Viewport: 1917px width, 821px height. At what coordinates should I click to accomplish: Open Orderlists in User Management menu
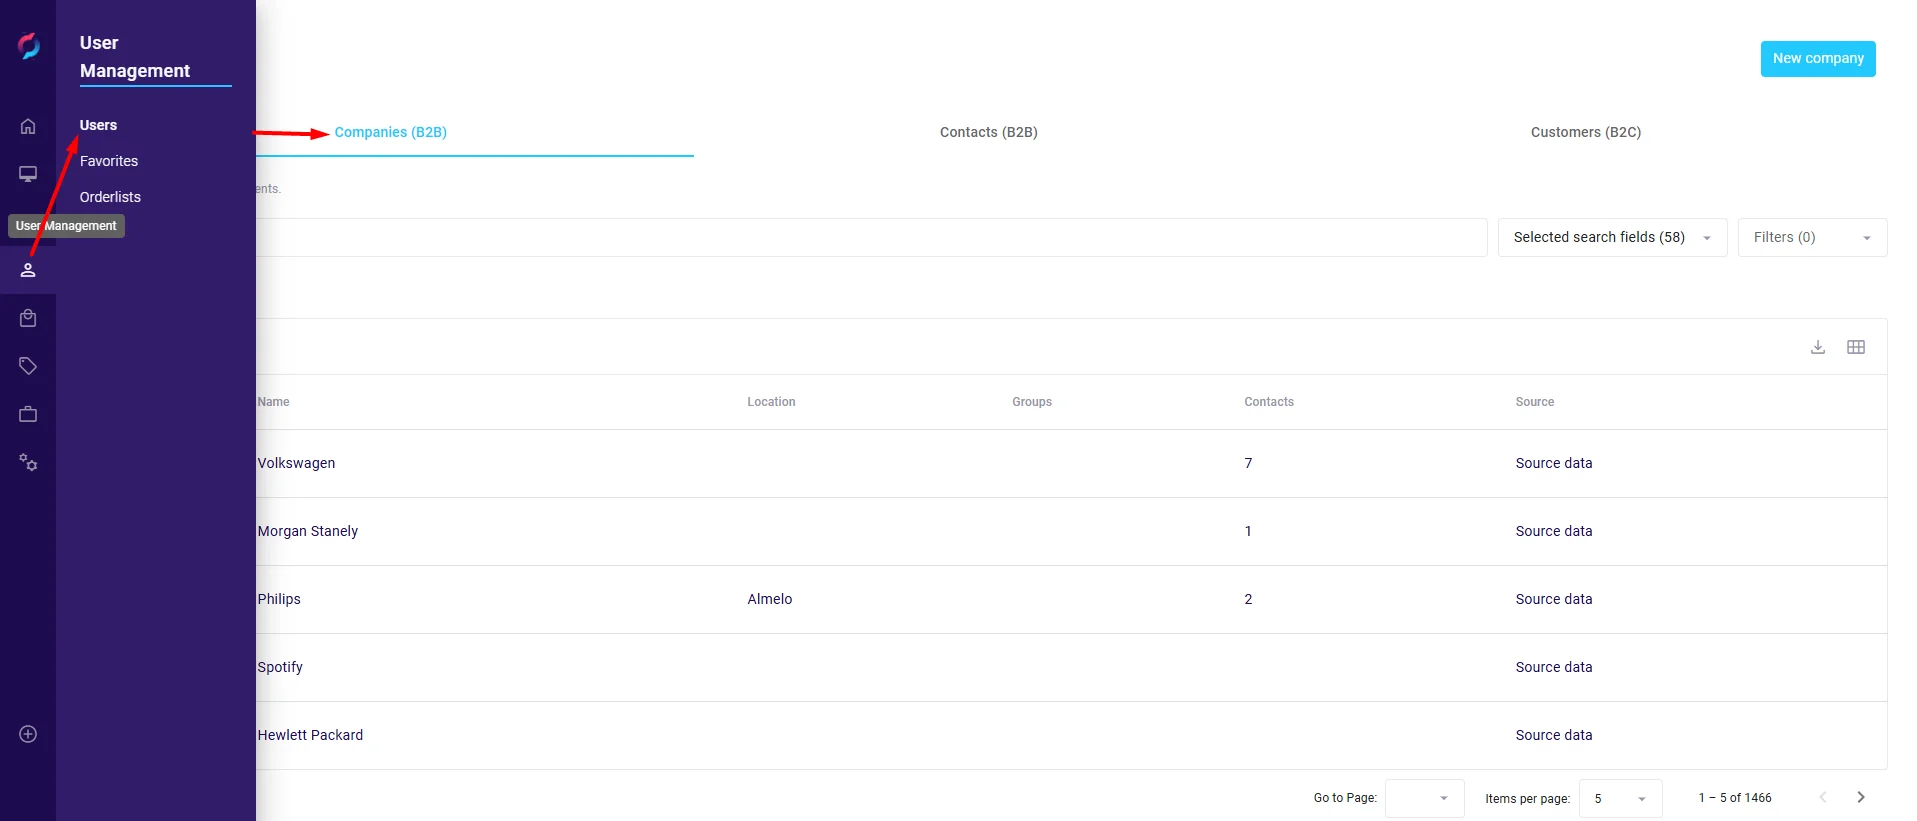[110, 197]
